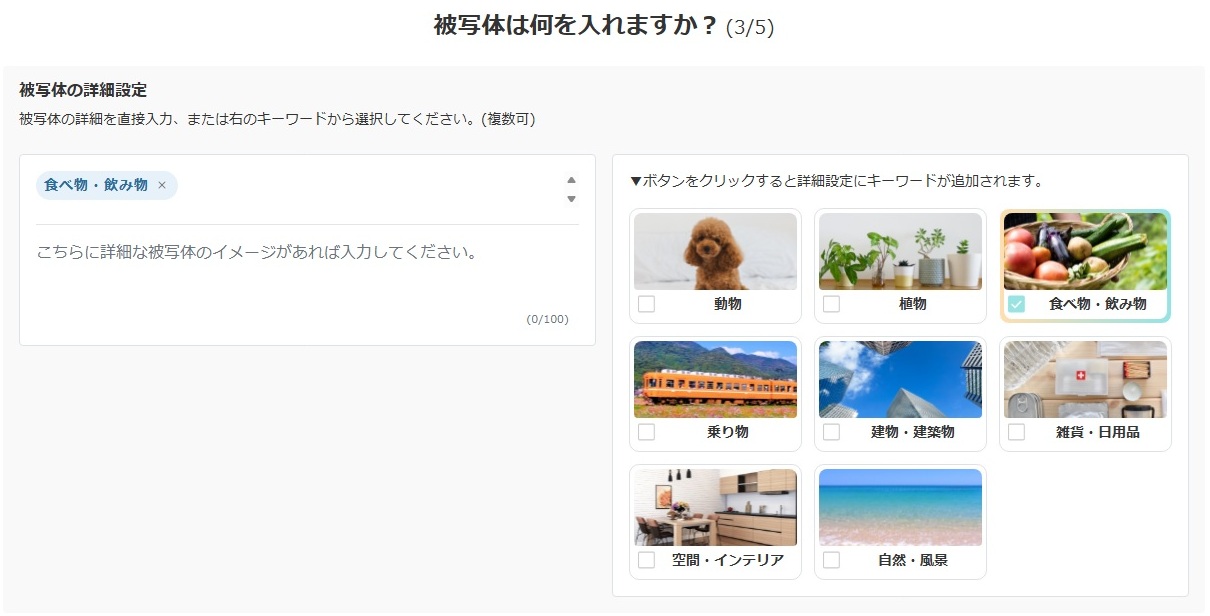Screen dimensions: 1210x616
Task: Check the 植物 checkbox
Action: coord(831,304)
